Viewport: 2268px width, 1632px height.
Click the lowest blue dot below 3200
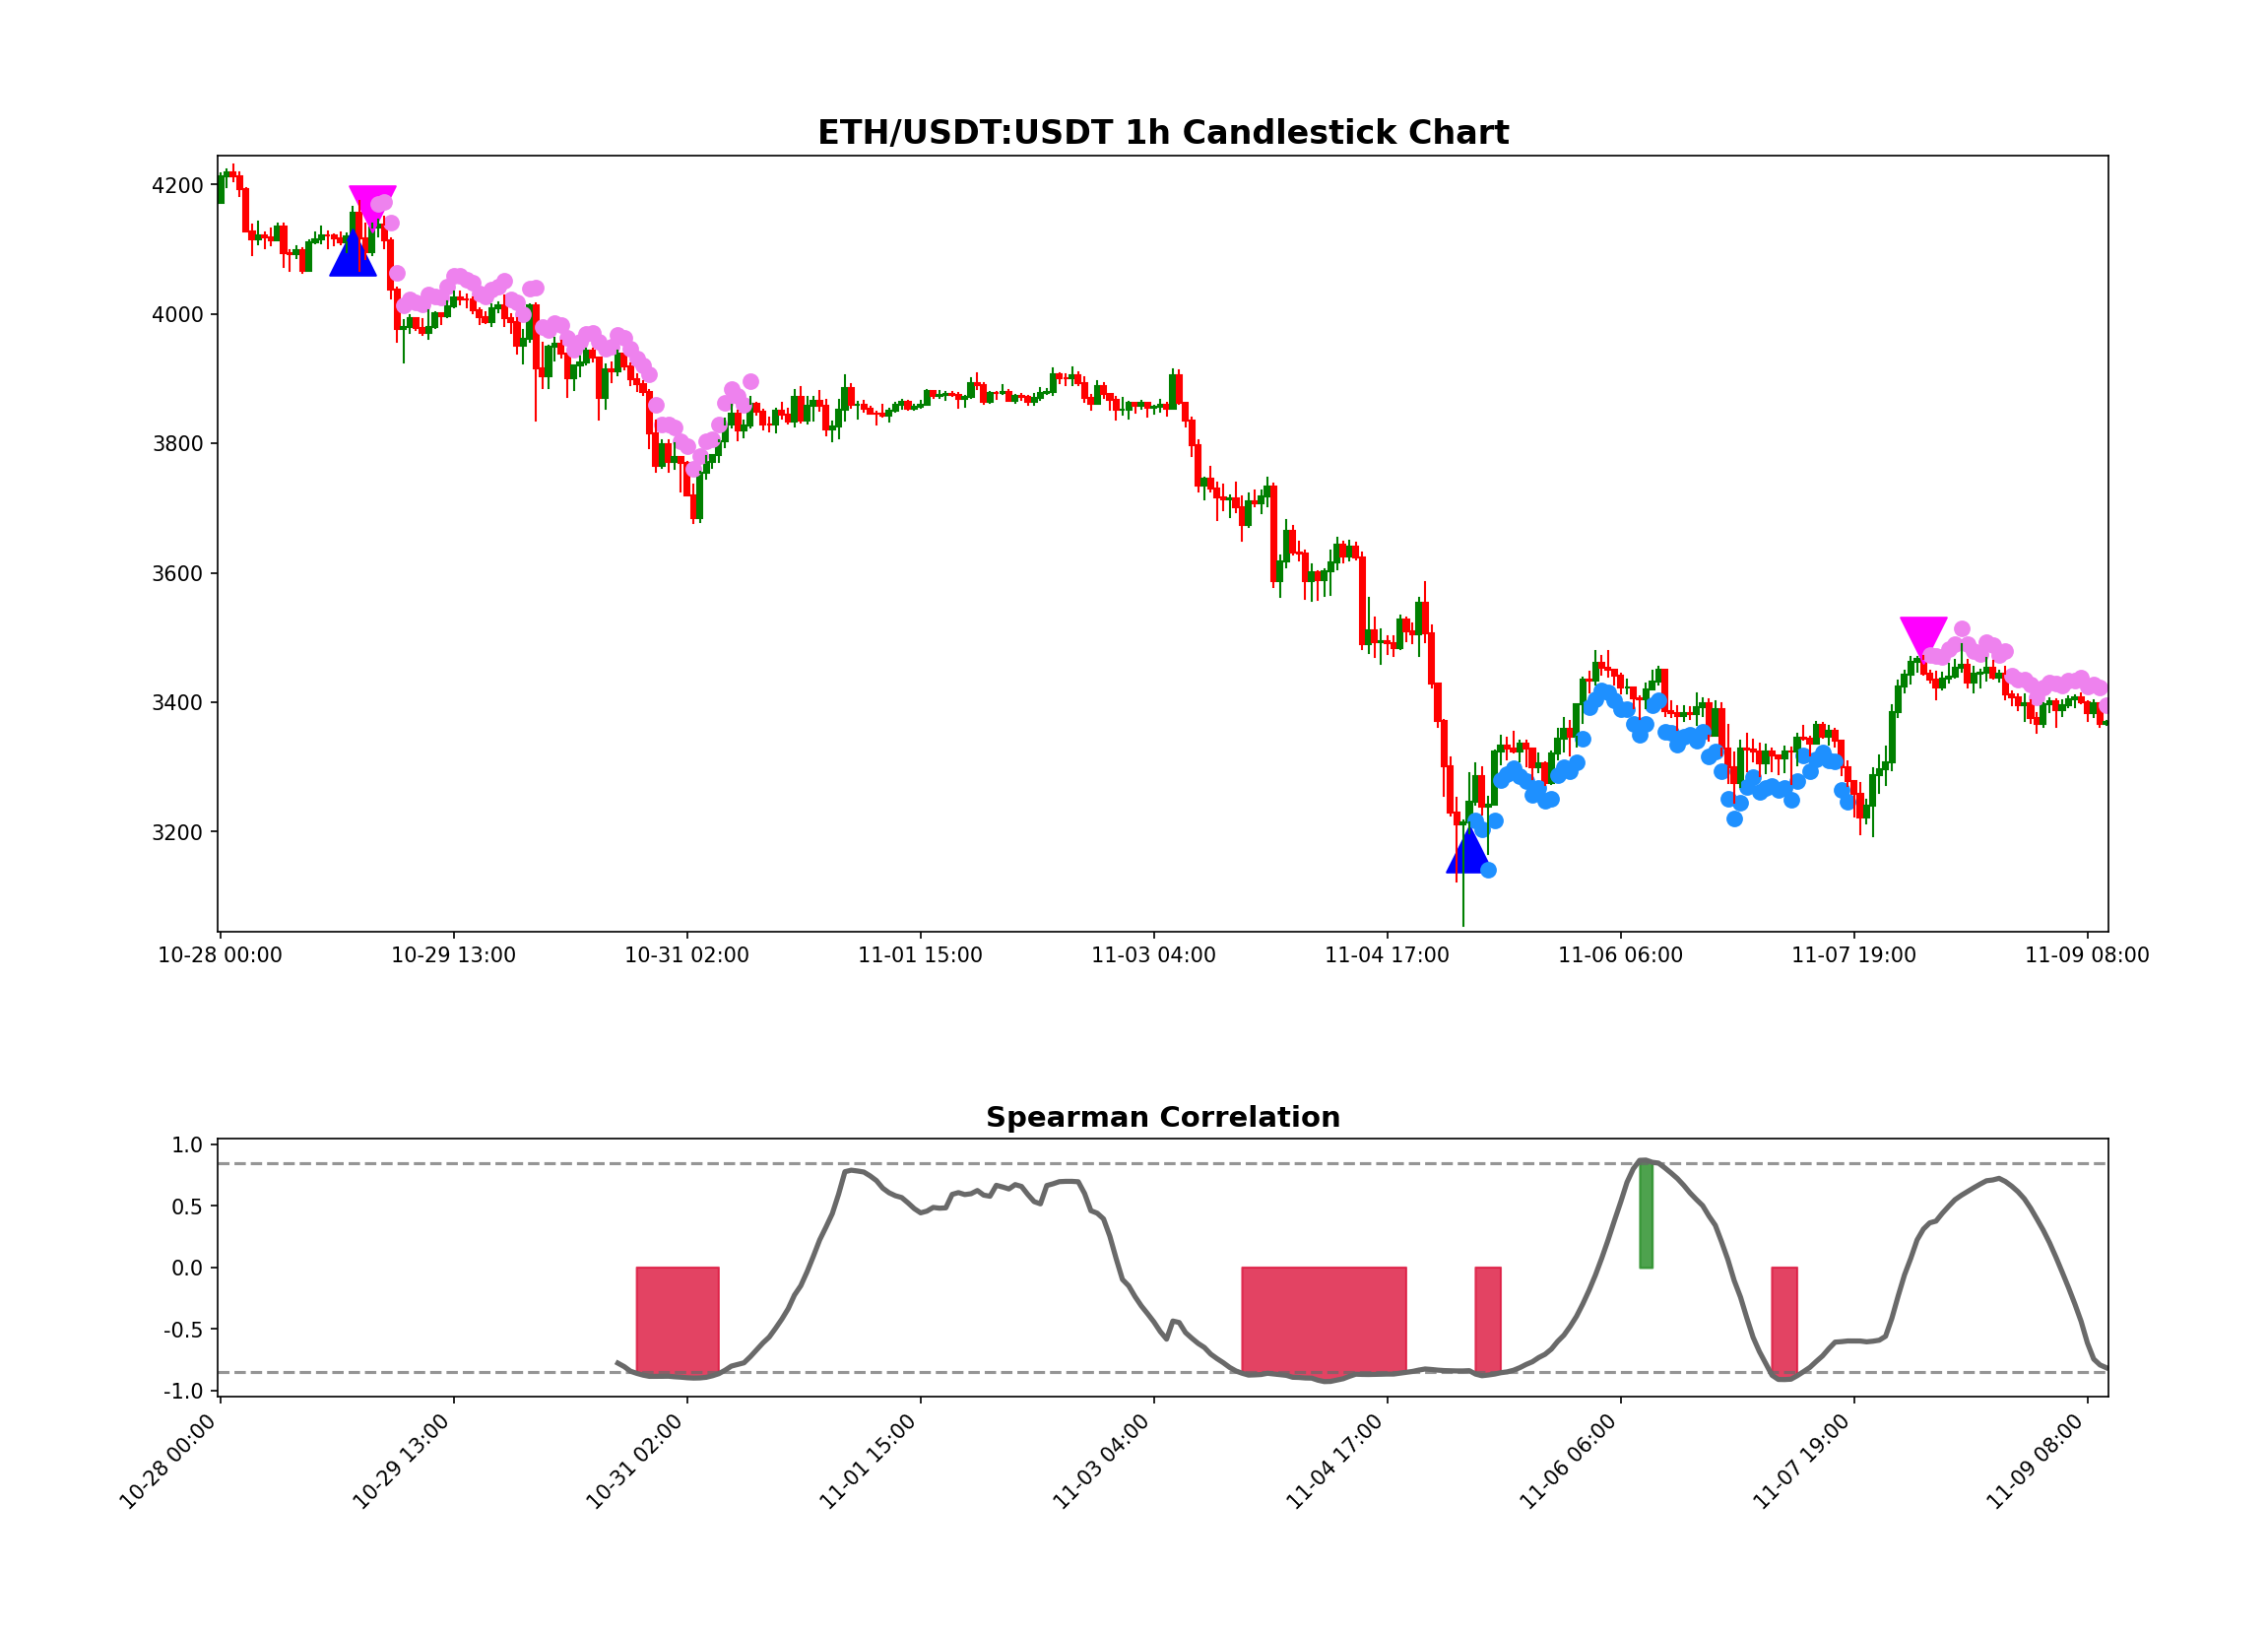coord(1488,870)
